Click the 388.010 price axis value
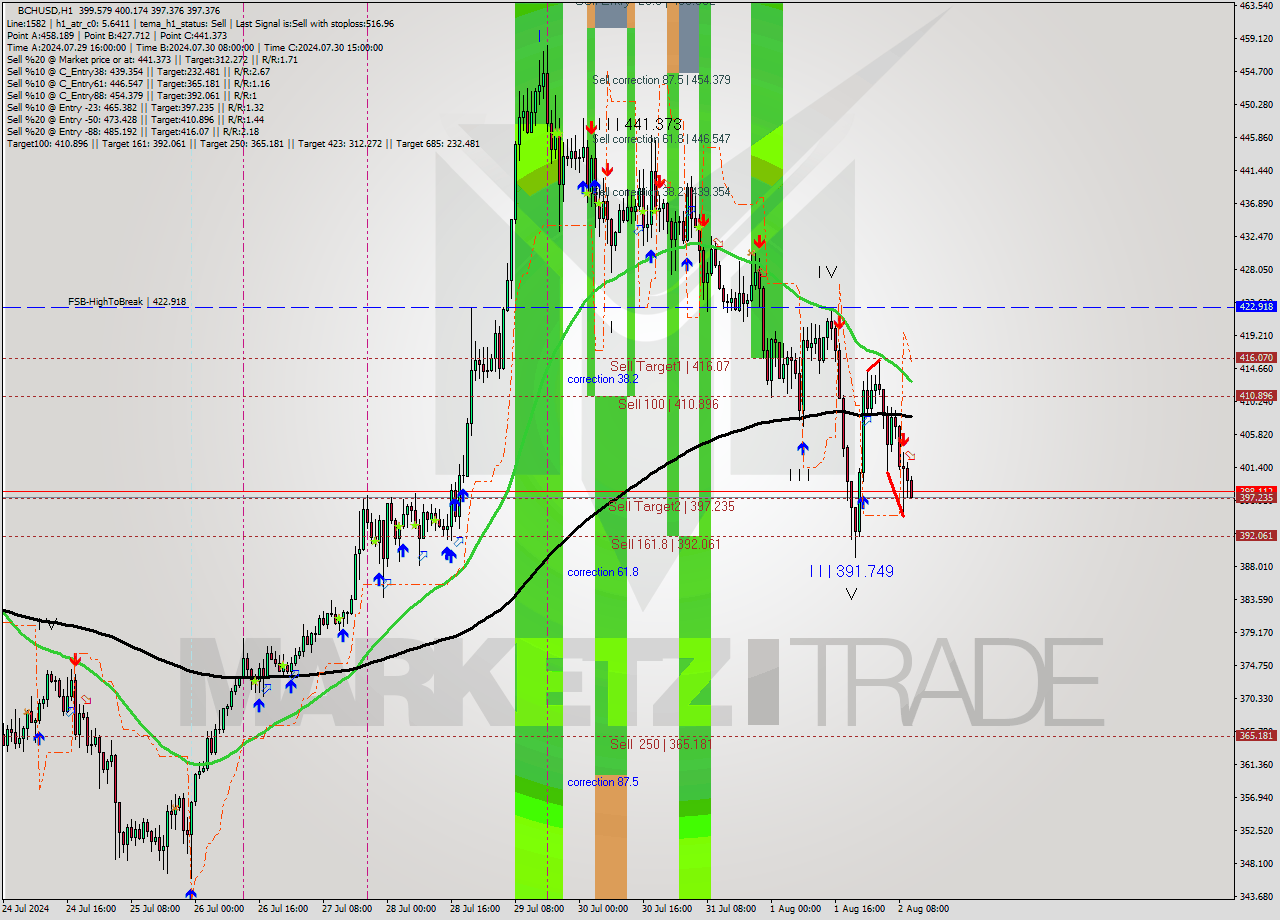The image size is (1280, 920). (x=1255, y=567)
